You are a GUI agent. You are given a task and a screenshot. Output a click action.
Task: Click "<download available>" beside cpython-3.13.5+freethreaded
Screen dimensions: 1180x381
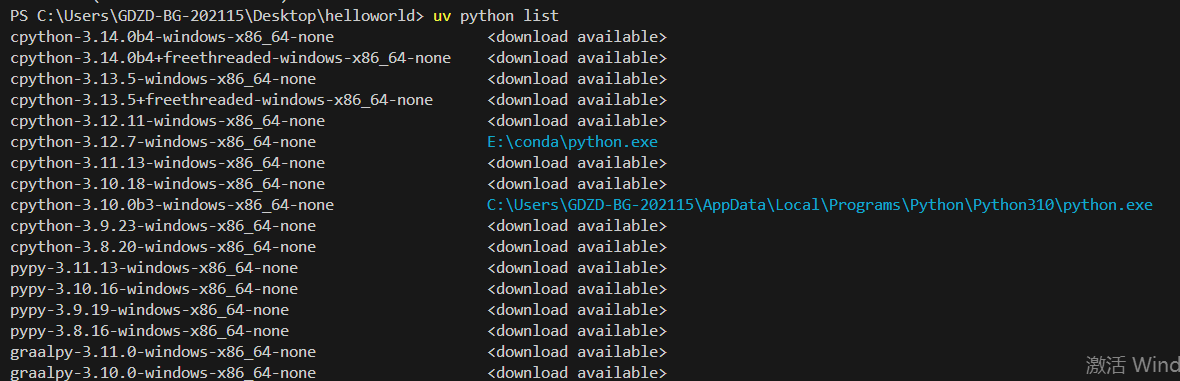point(577,100)
